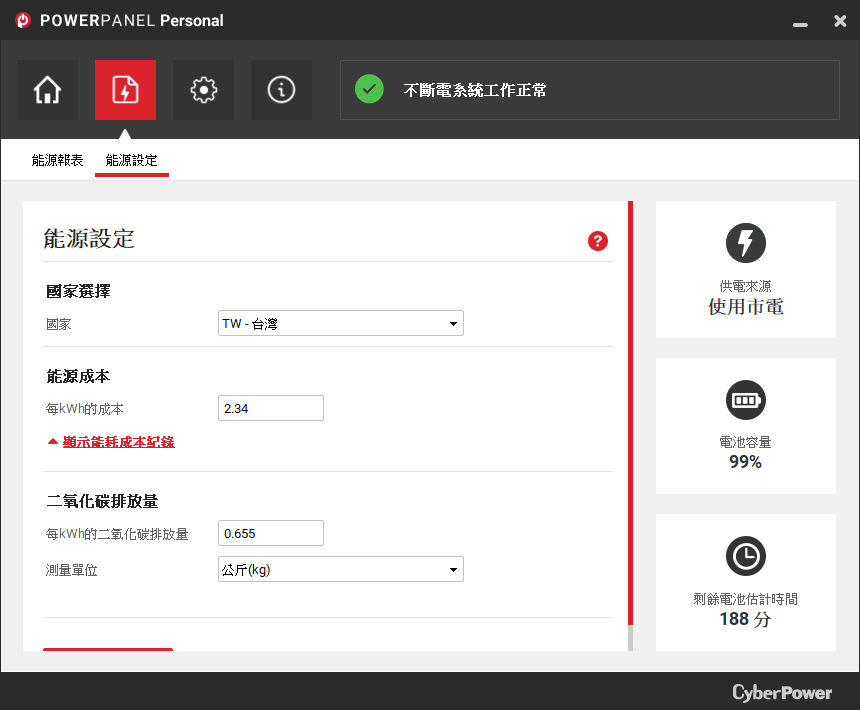Click the battery capacity icon
860x710 pixels.
745,400
